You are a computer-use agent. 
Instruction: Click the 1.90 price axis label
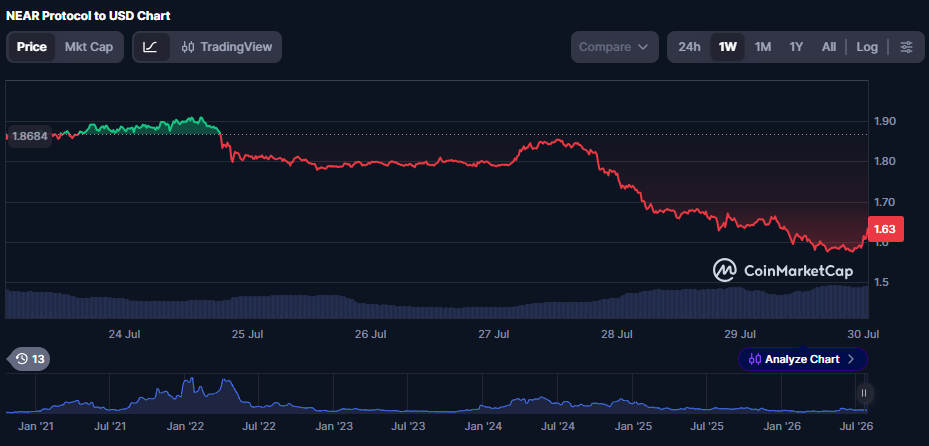(884, 121)
